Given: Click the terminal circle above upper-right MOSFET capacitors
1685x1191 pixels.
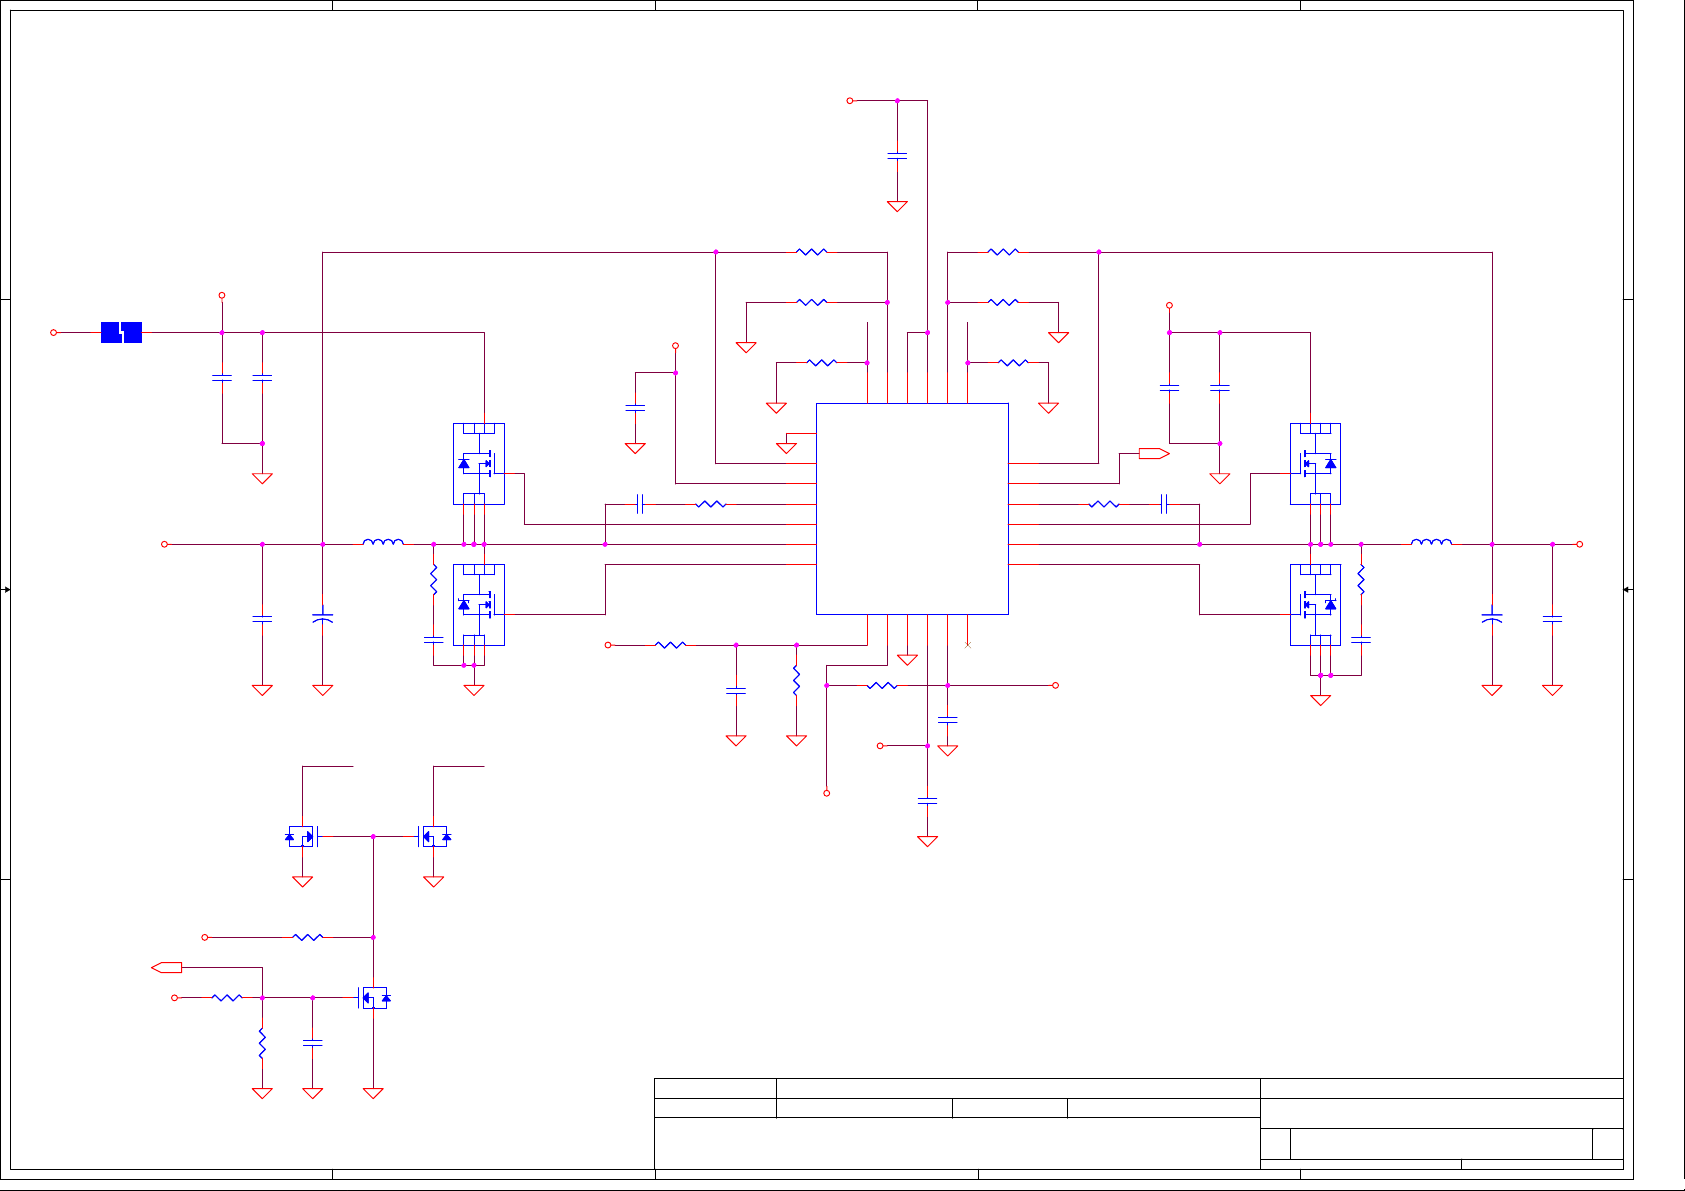Looking at the screenshot, I should click(1169, 305).
